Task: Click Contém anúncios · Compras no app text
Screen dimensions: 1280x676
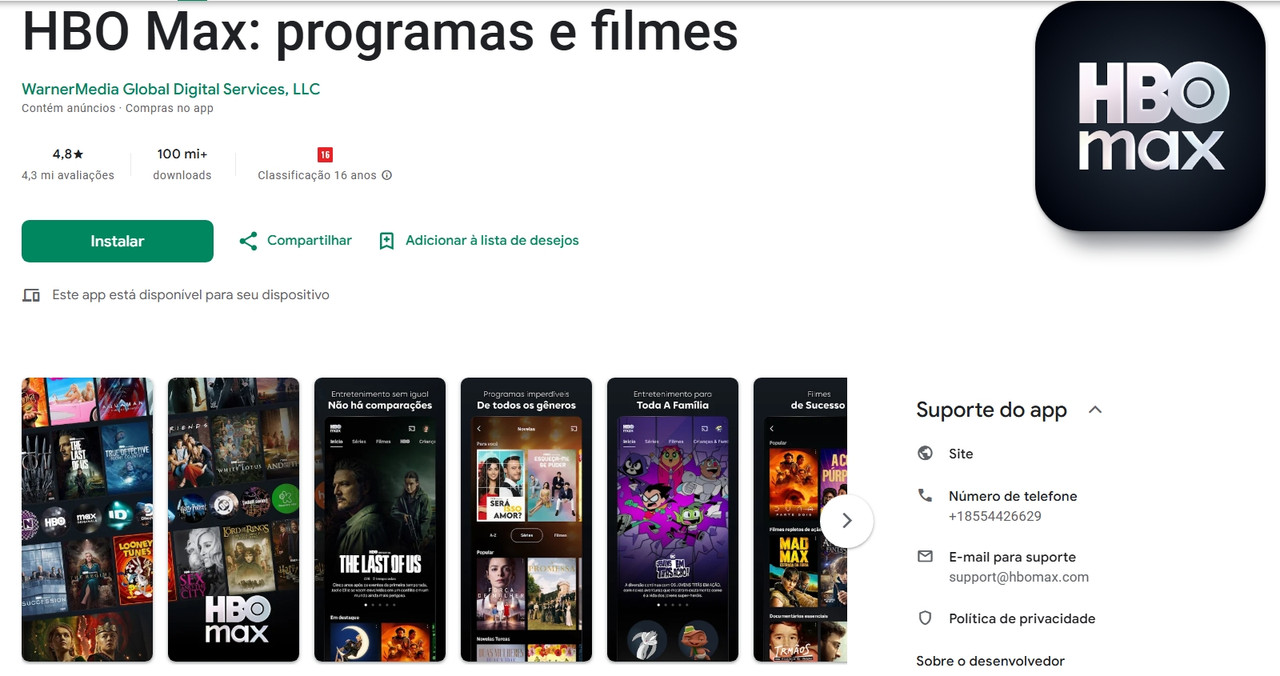Action: [x=117, y=108]
